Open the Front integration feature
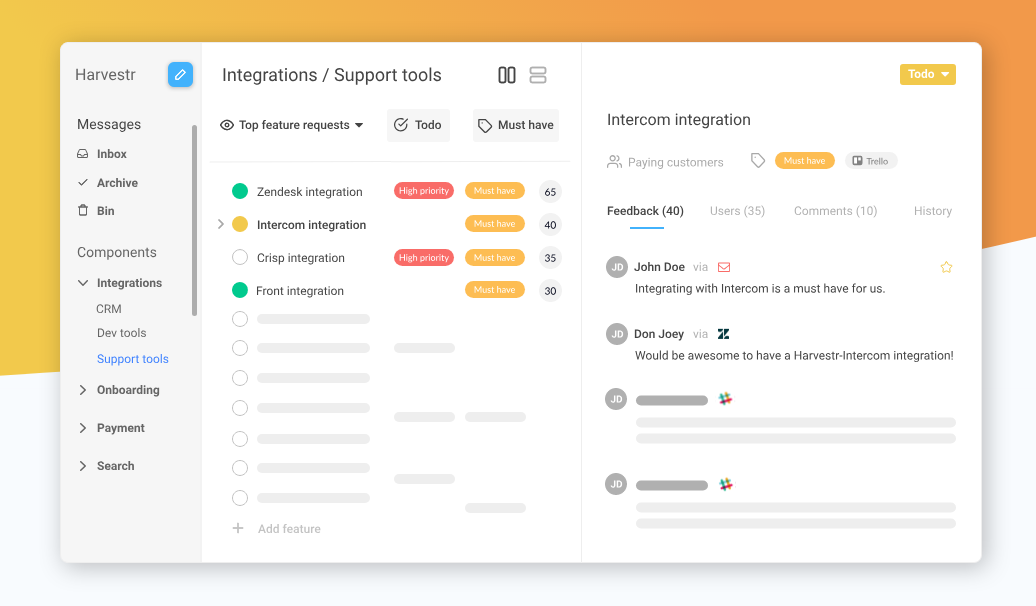 [299, 291]
